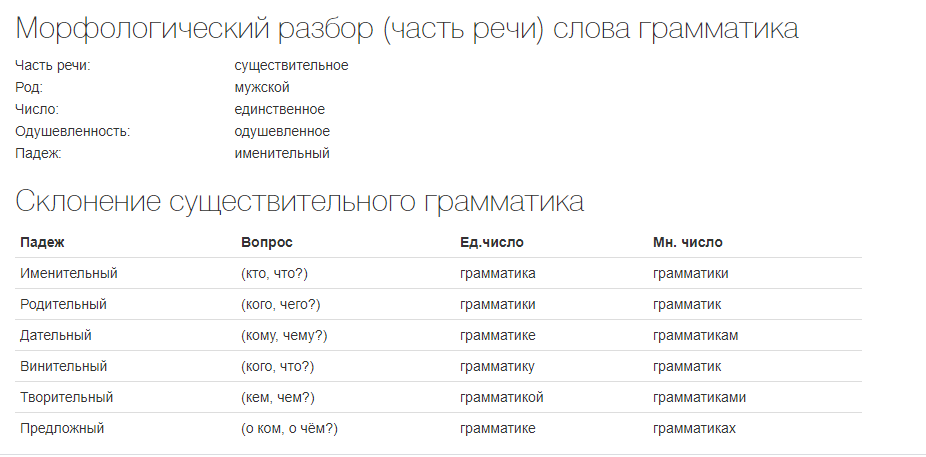Click the Вопрос column header

coord(266,242)
